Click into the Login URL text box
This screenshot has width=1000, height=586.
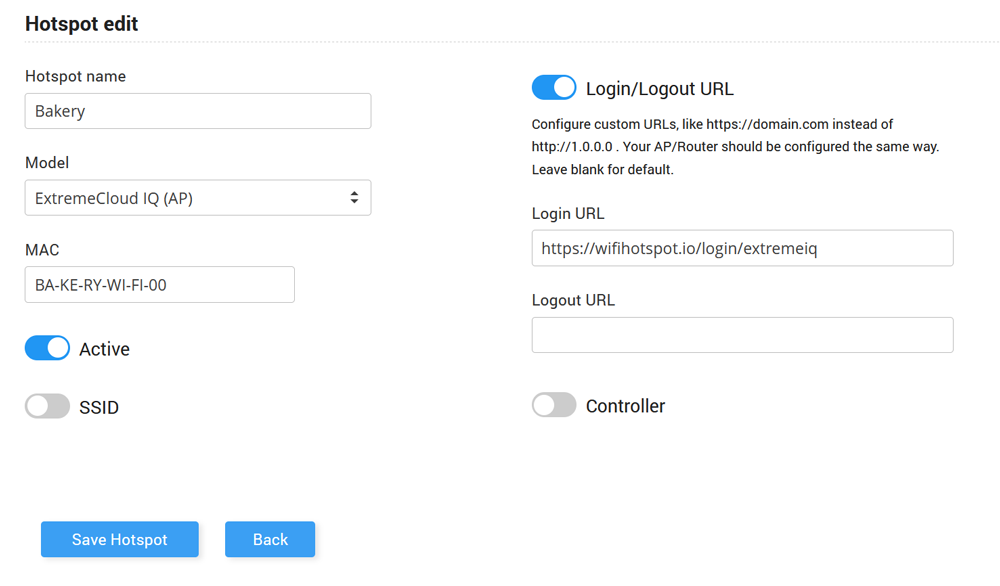coord(742,248)
